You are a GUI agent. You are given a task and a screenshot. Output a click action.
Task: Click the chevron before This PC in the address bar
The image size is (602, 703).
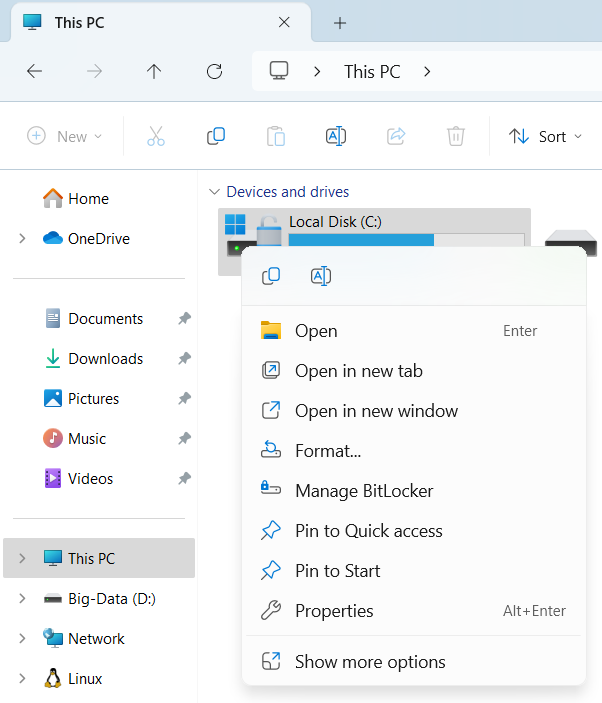[x=317, y=71]
